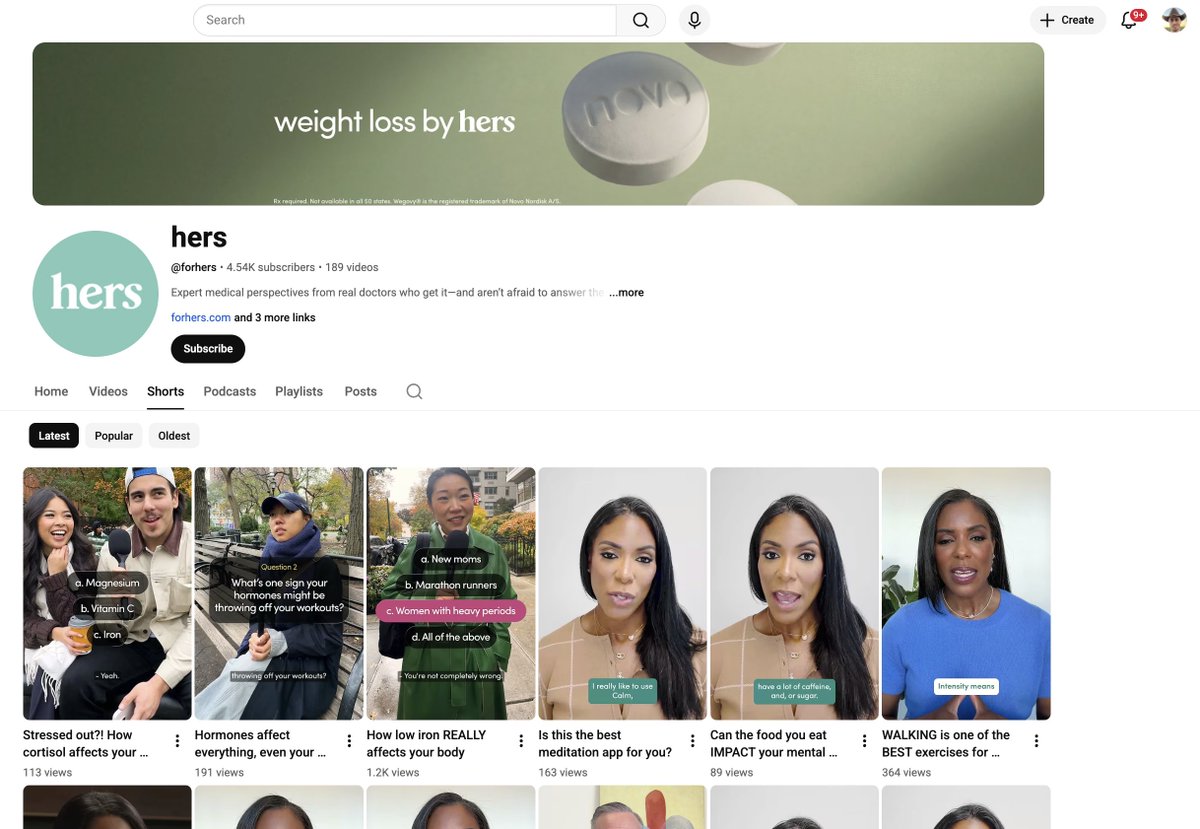The height and width of the screenshot is (829, 1200).
Task: Open 'Can the food you eat IMPACT your mental' title
Action: pyautogui.click(x=774, y=744)
